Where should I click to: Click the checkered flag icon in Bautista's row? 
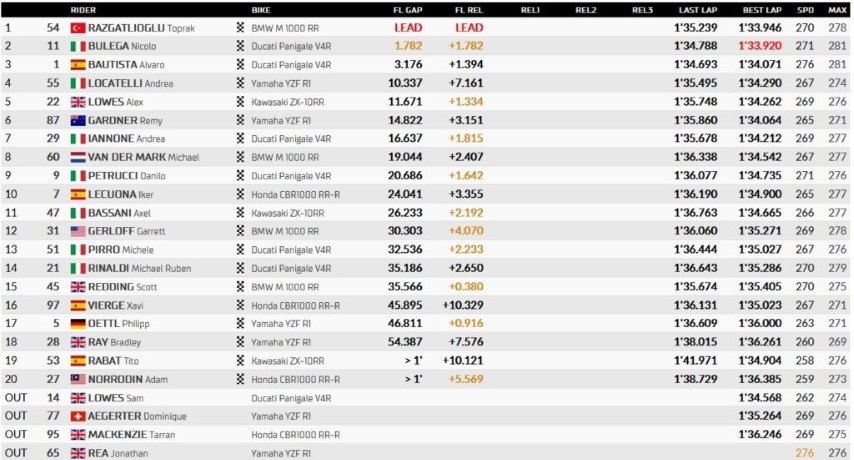240,65
